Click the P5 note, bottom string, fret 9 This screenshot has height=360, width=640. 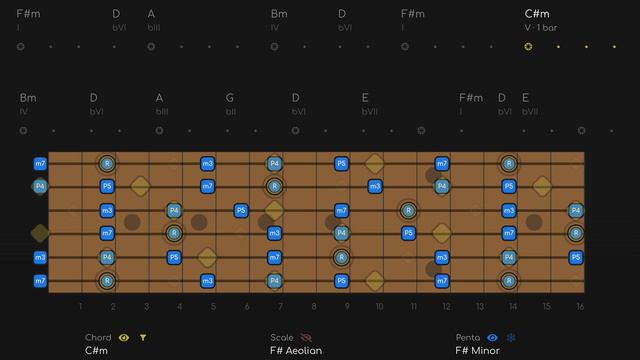pyautogui.click(x=342, y=281)
